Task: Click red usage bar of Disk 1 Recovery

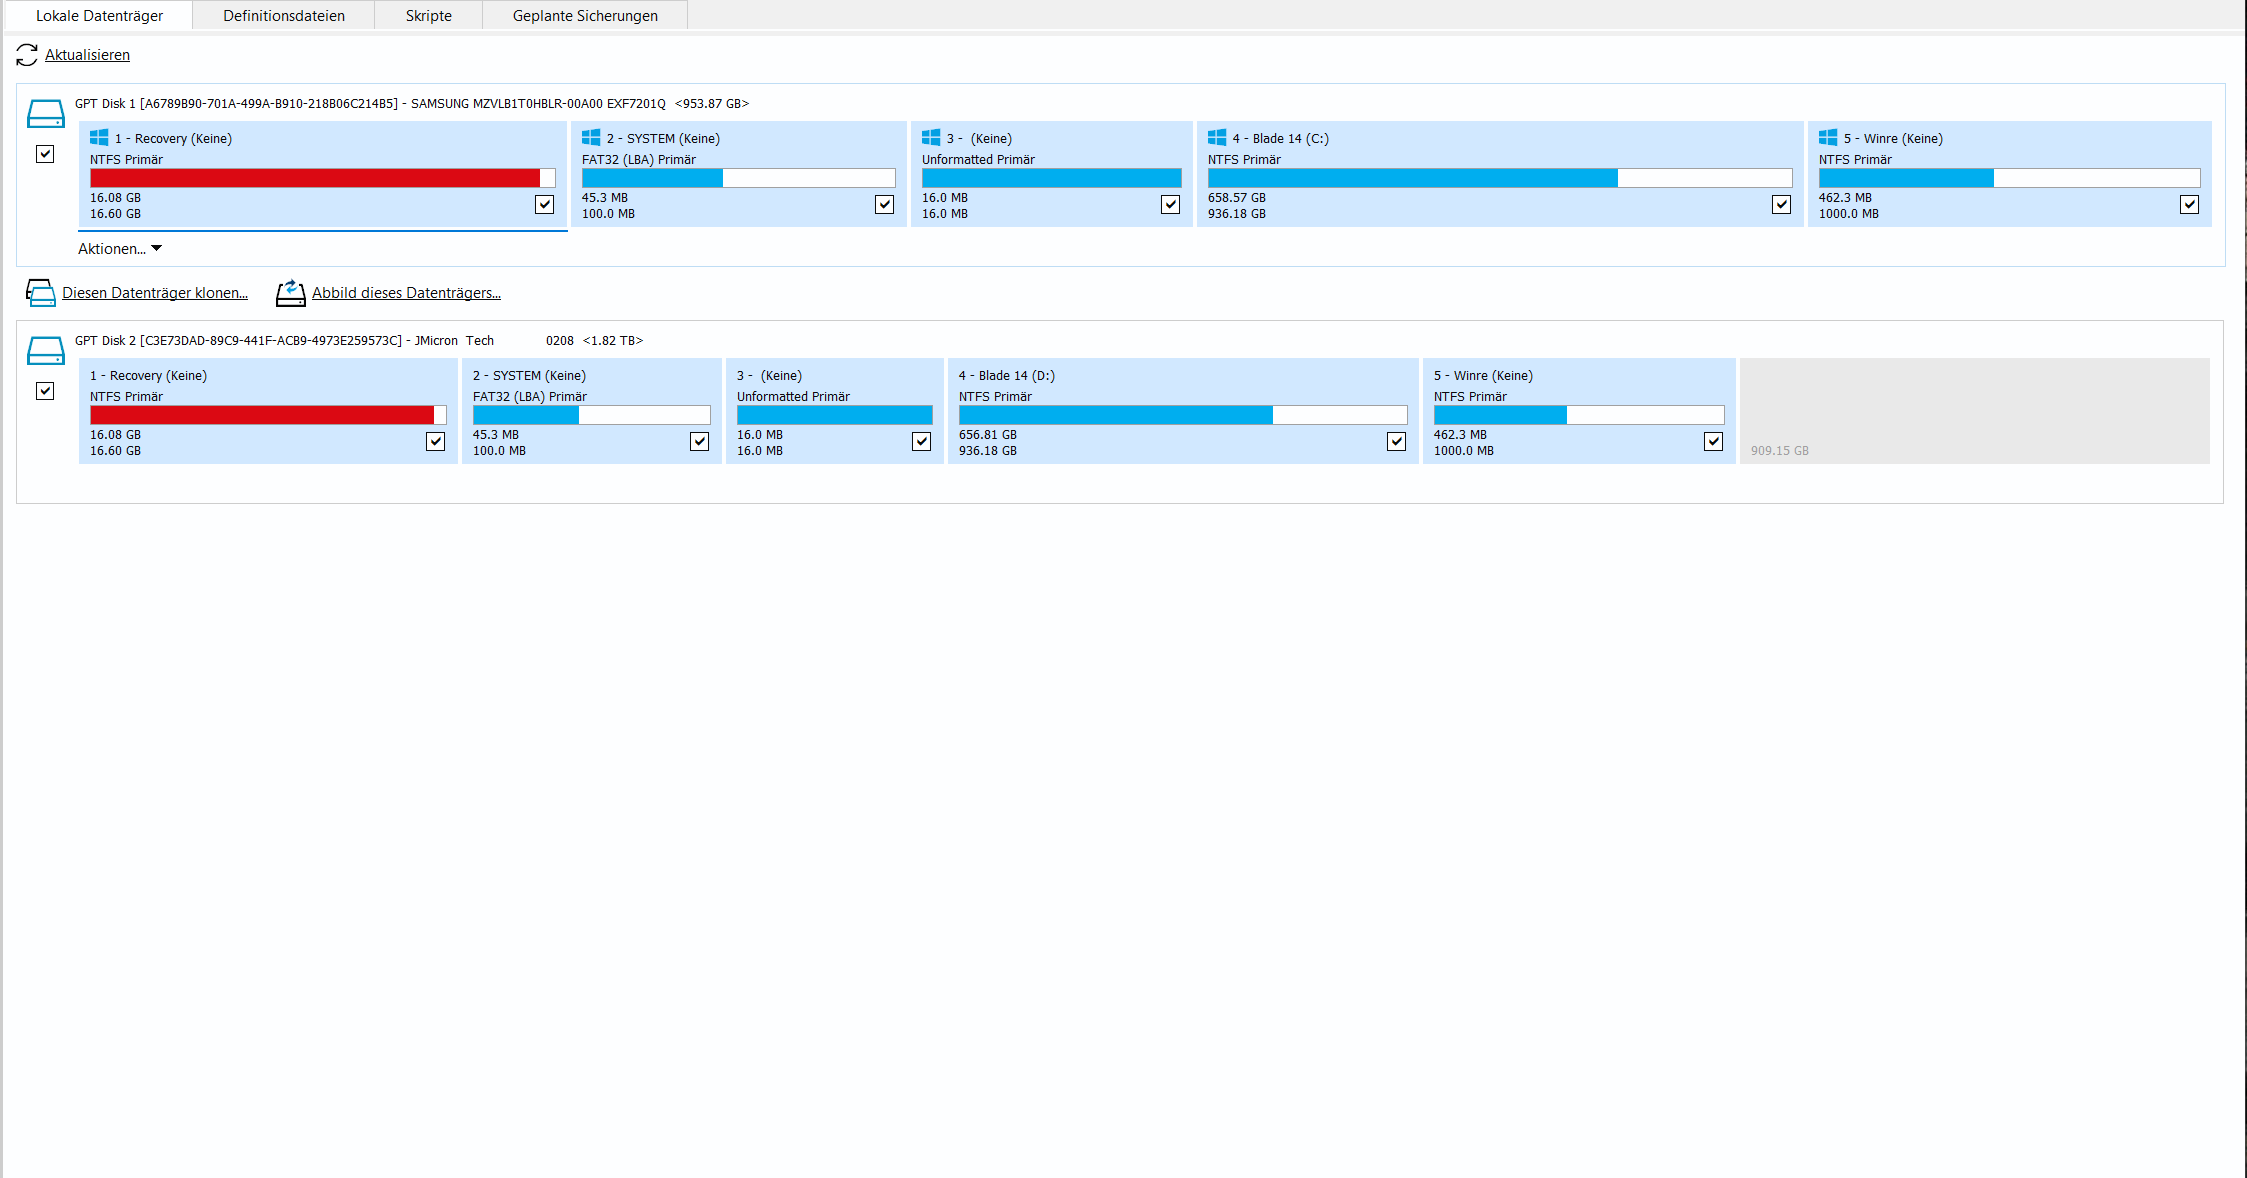Action: point(315,178)
